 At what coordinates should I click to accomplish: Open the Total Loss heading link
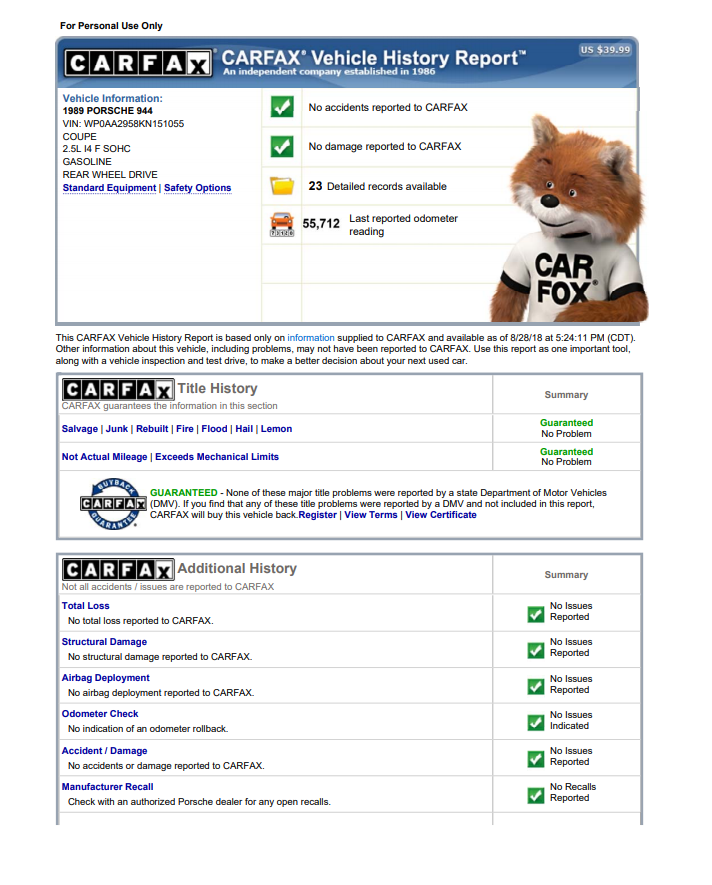tap(85, 606)
